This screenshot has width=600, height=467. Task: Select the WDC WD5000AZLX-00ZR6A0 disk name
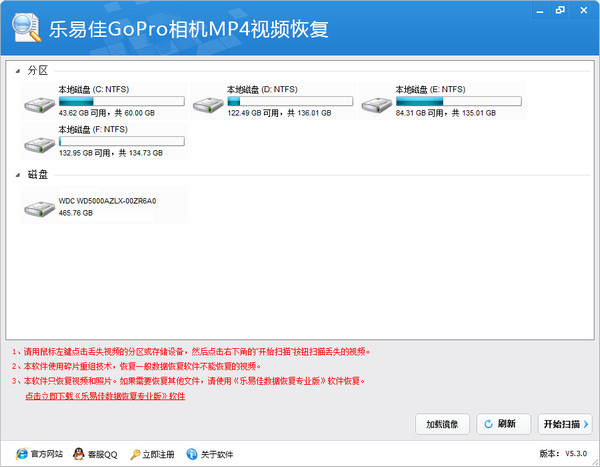tap(107, 201)
